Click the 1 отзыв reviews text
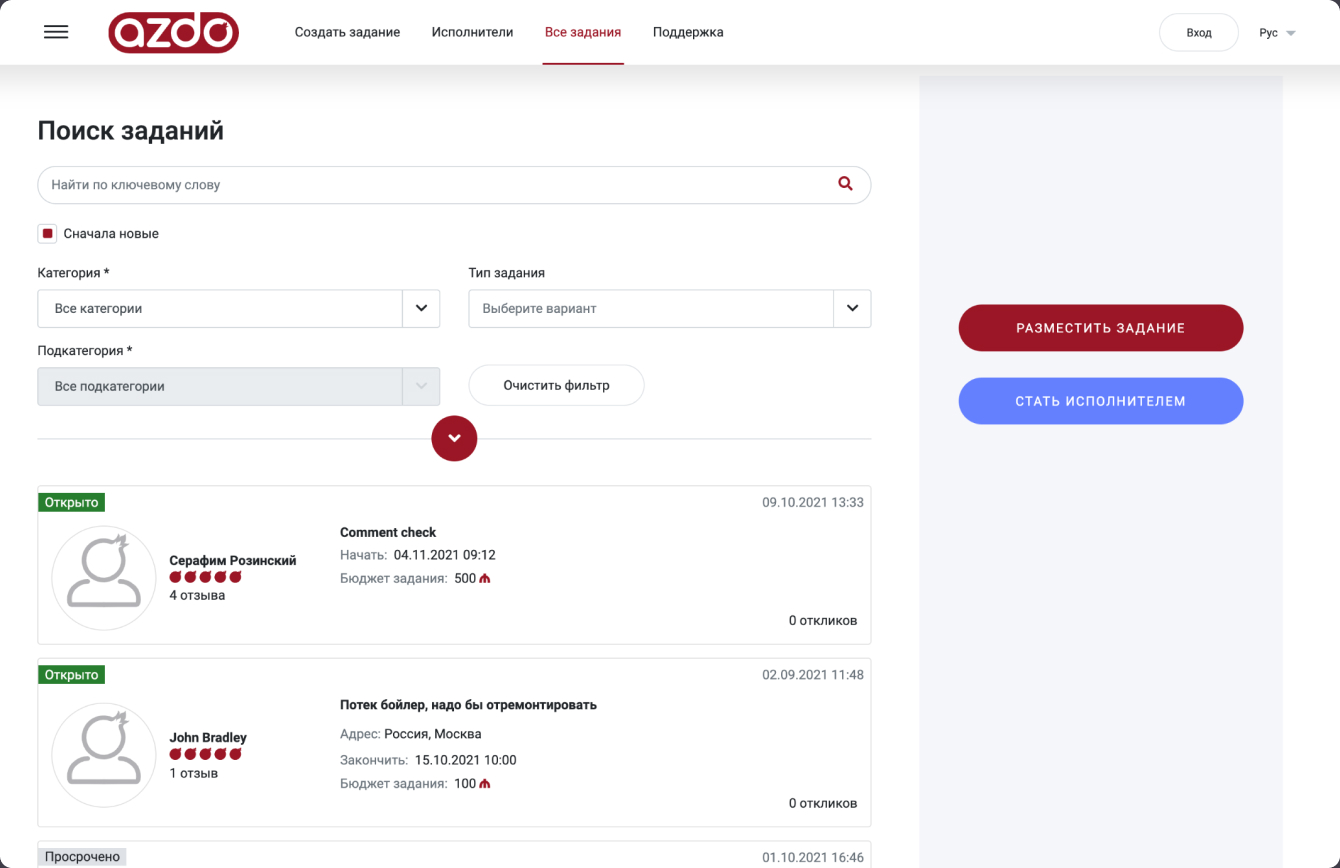This screenshot has height=868, width=1340. (x=193, y=773)
